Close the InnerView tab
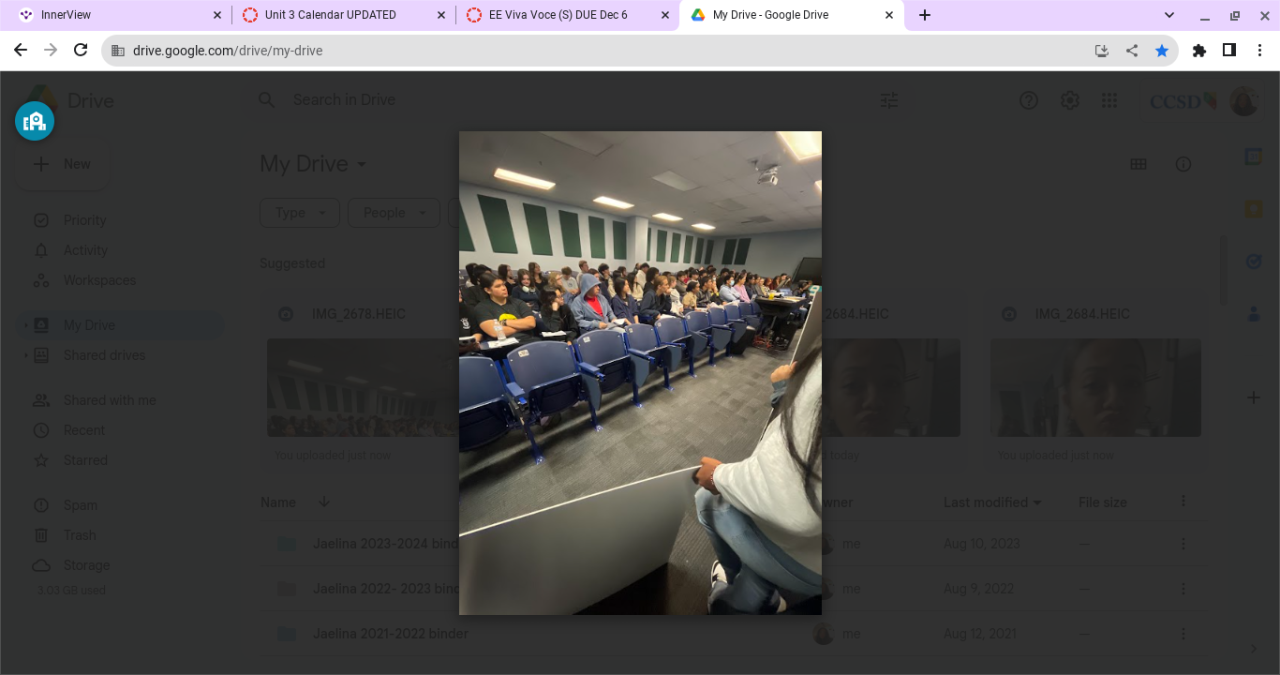The height and width of the screenshot is (675, 1280). pos(217,15)
